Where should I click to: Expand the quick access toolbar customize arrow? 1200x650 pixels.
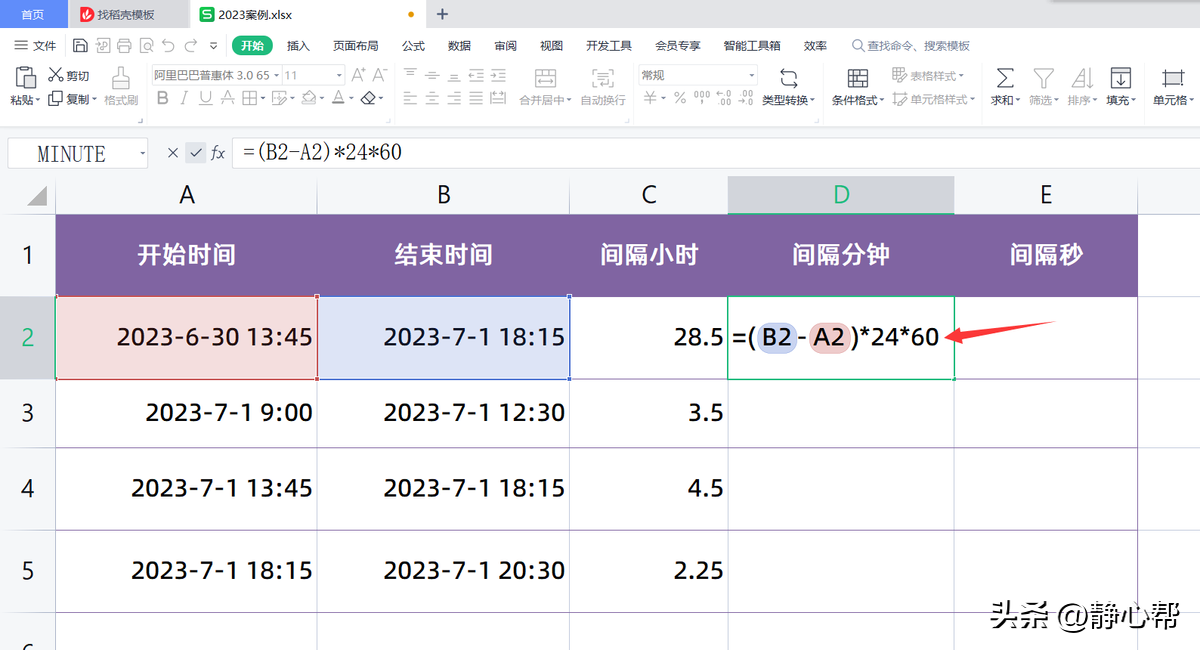213,46
